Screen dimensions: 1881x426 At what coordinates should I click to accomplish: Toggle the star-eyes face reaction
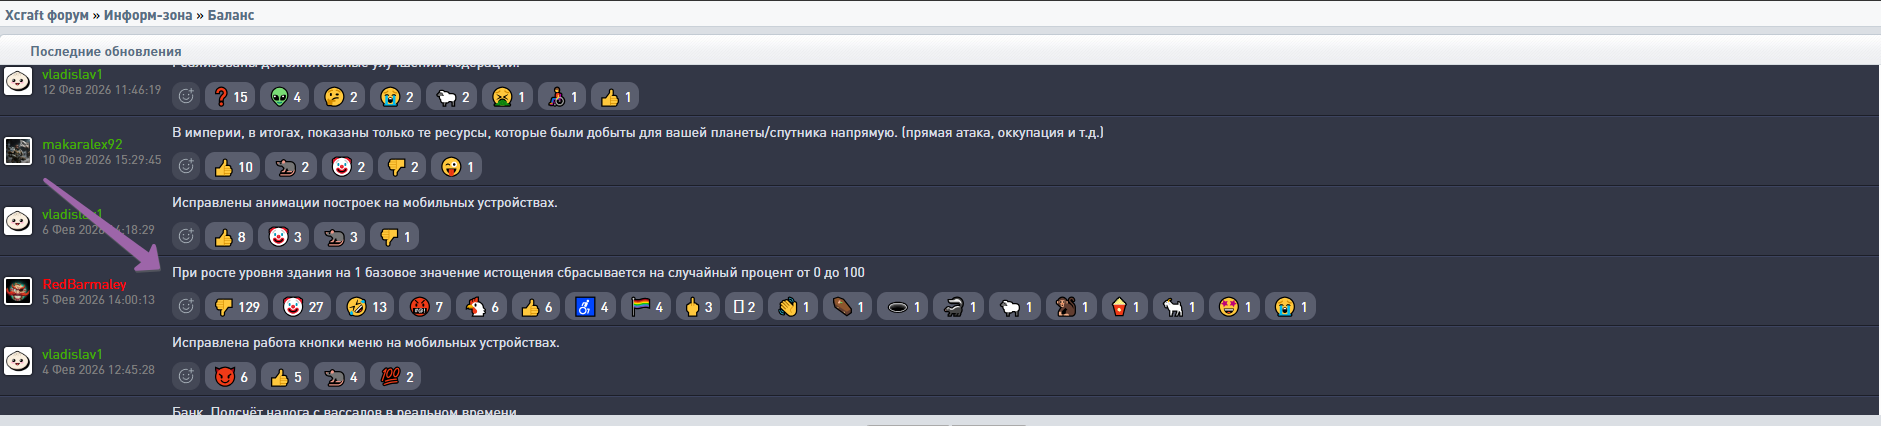point(1236,307)
